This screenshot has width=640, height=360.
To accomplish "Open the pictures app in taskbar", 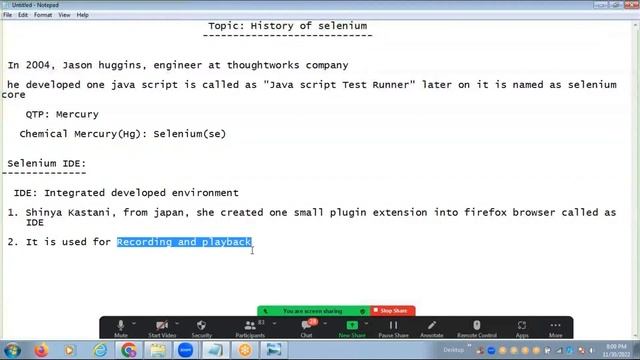I will click(x=273, y=350).
